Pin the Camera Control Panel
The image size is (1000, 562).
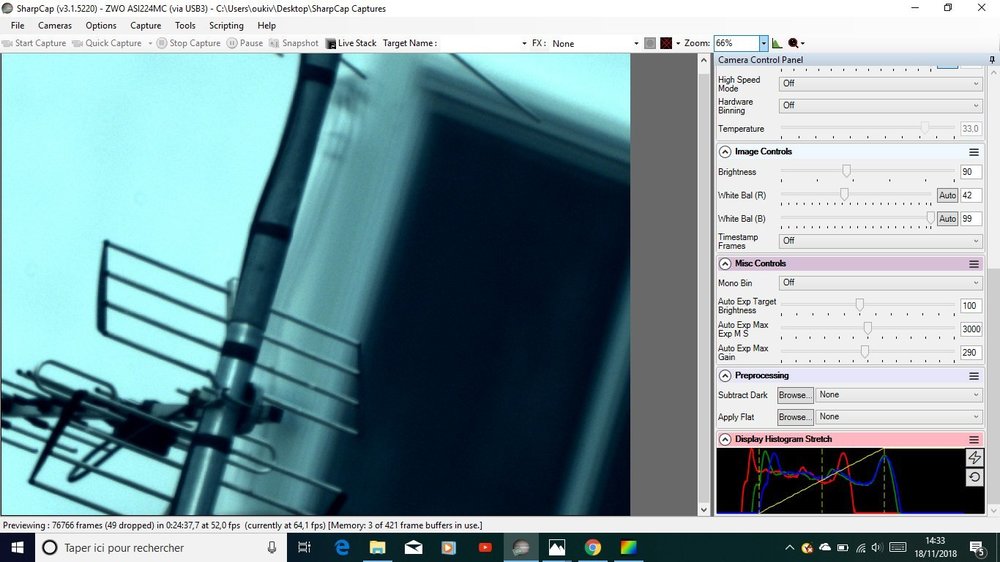pos(992,59)
